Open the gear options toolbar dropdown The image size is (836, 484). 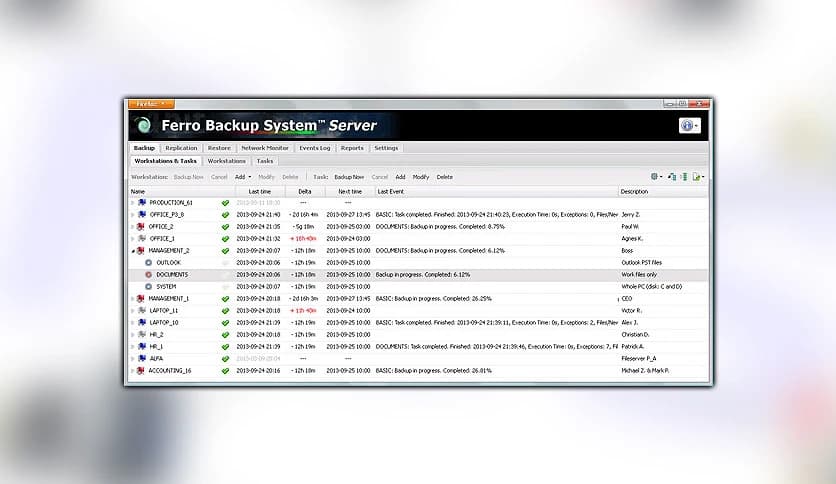656,176
